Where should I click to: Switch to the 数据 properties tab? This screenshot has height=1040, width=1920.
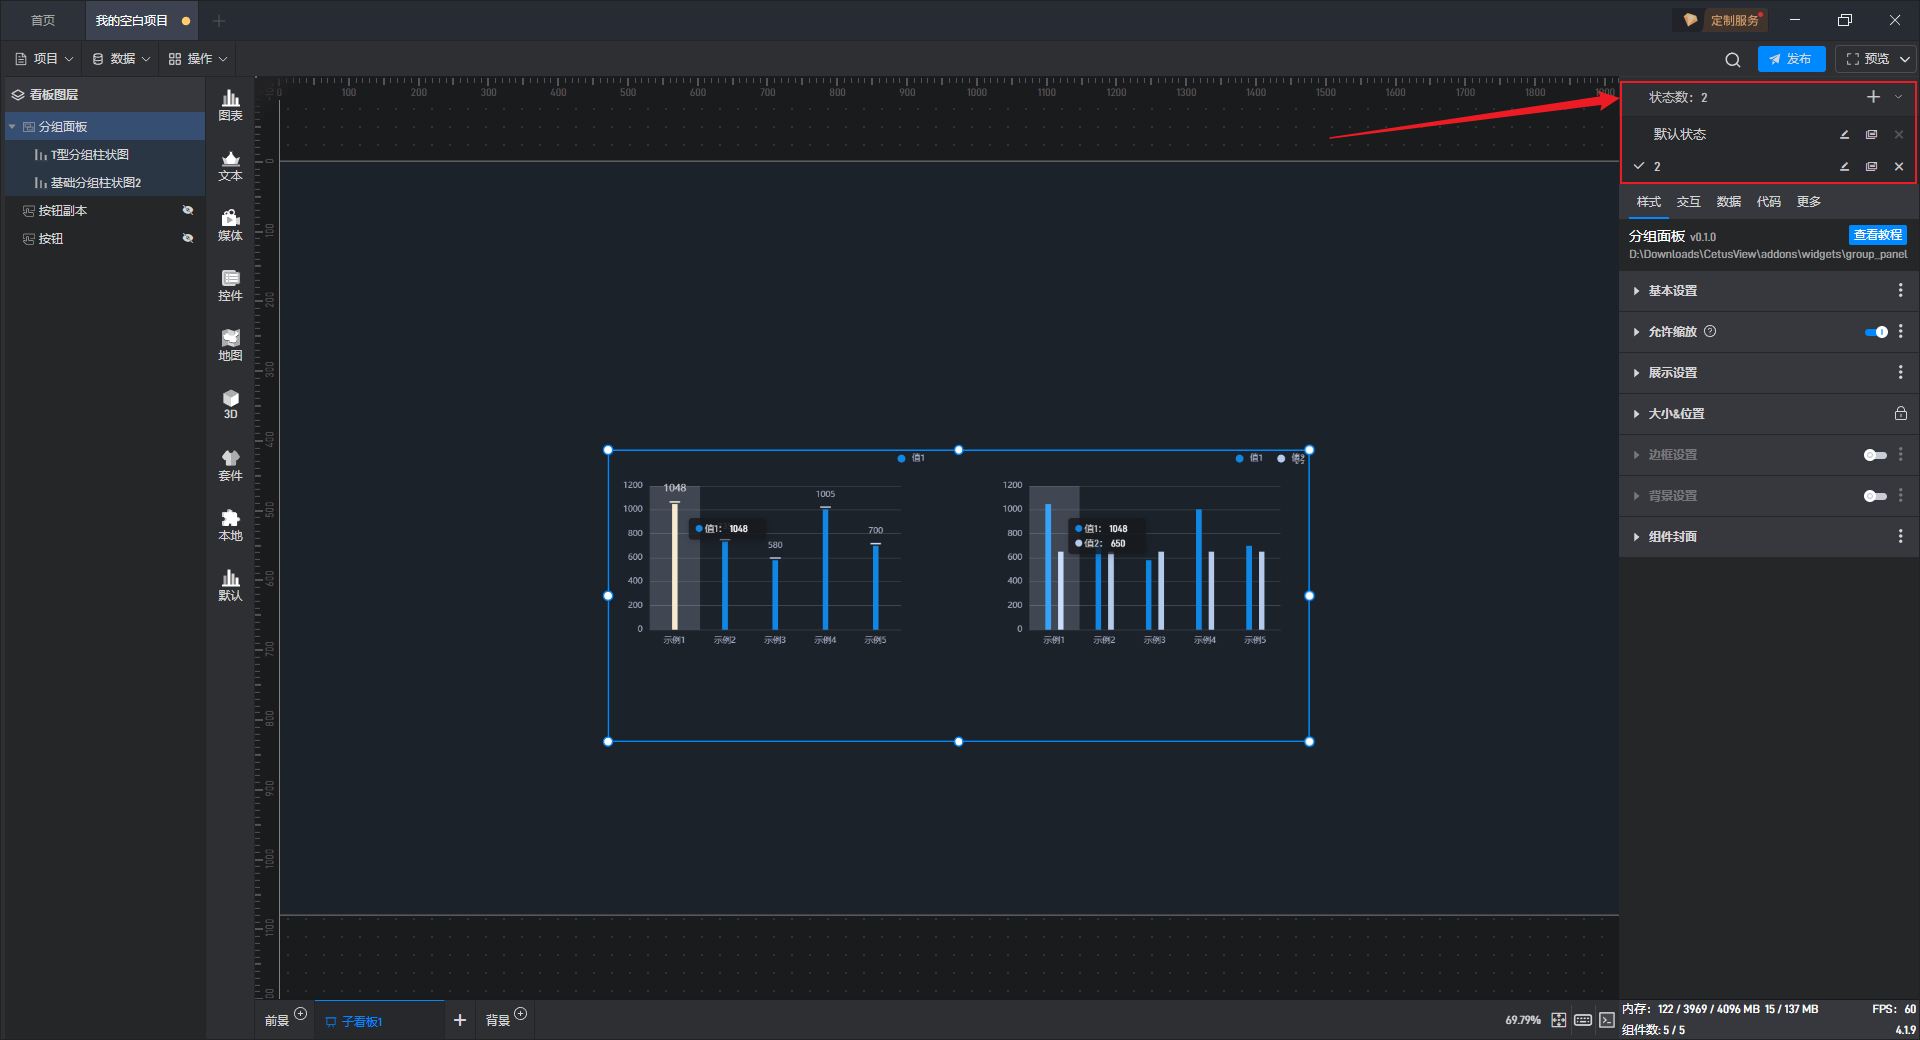tap(1728, 202)
